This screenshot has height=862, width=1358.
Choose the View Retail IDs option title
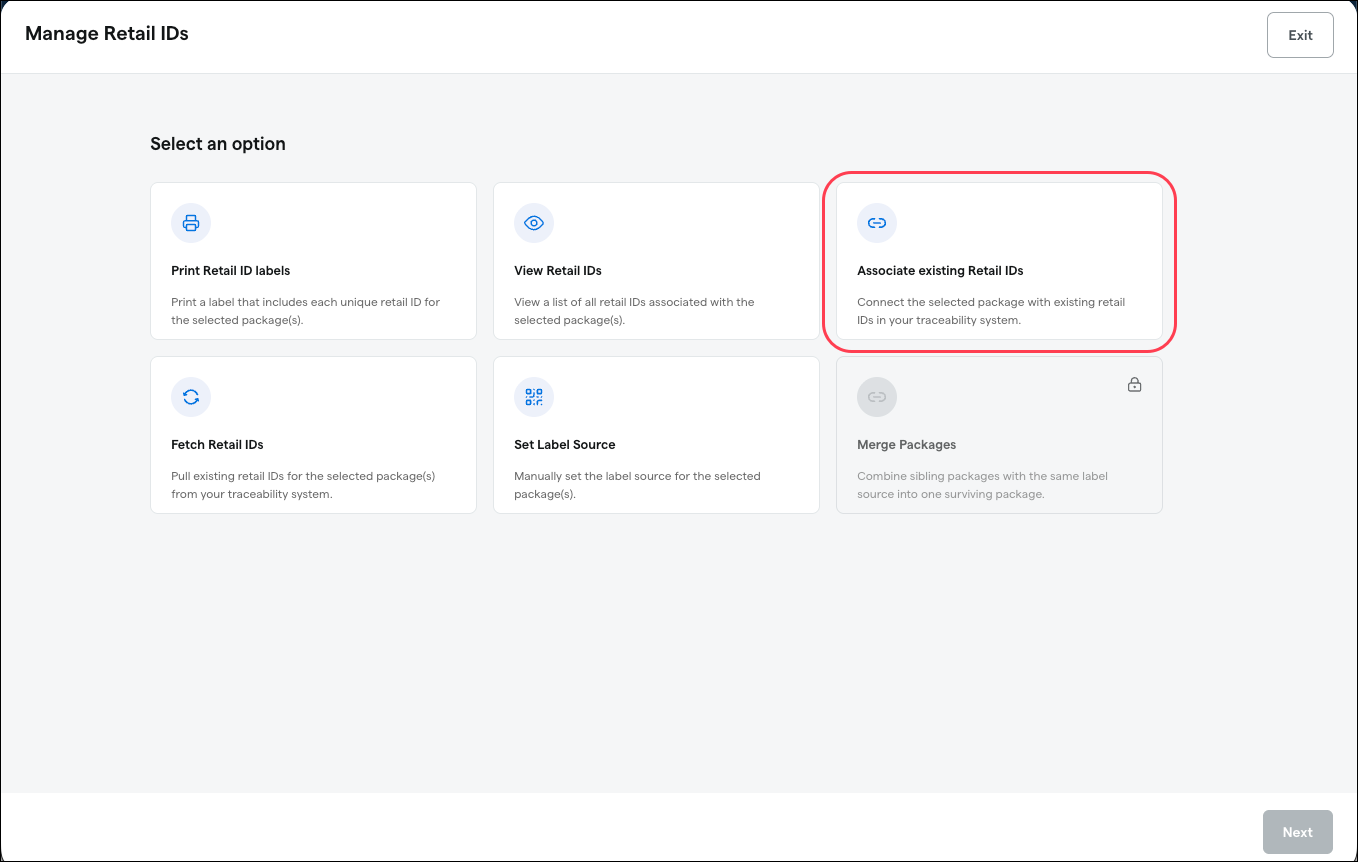pyautogui.click(x=558, y=271)
